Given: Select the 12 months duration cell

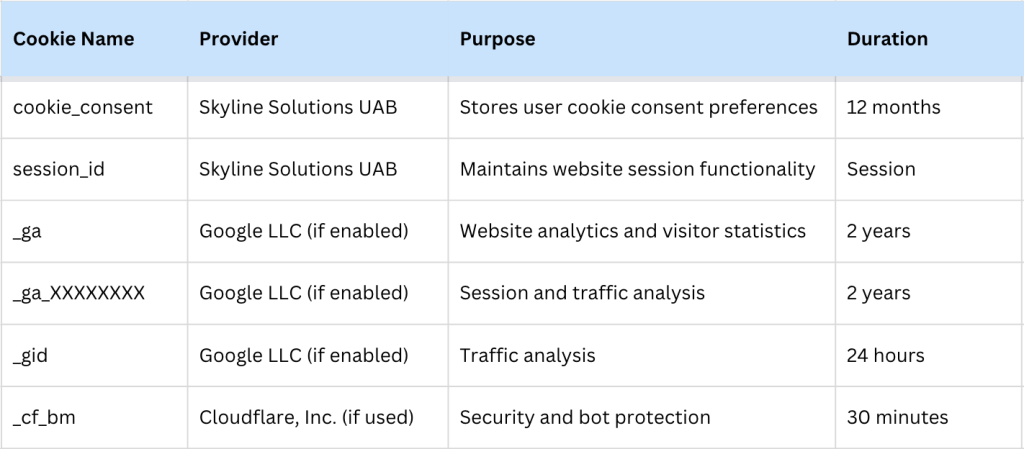Looking at the screenshot, I should click(893, 107).
